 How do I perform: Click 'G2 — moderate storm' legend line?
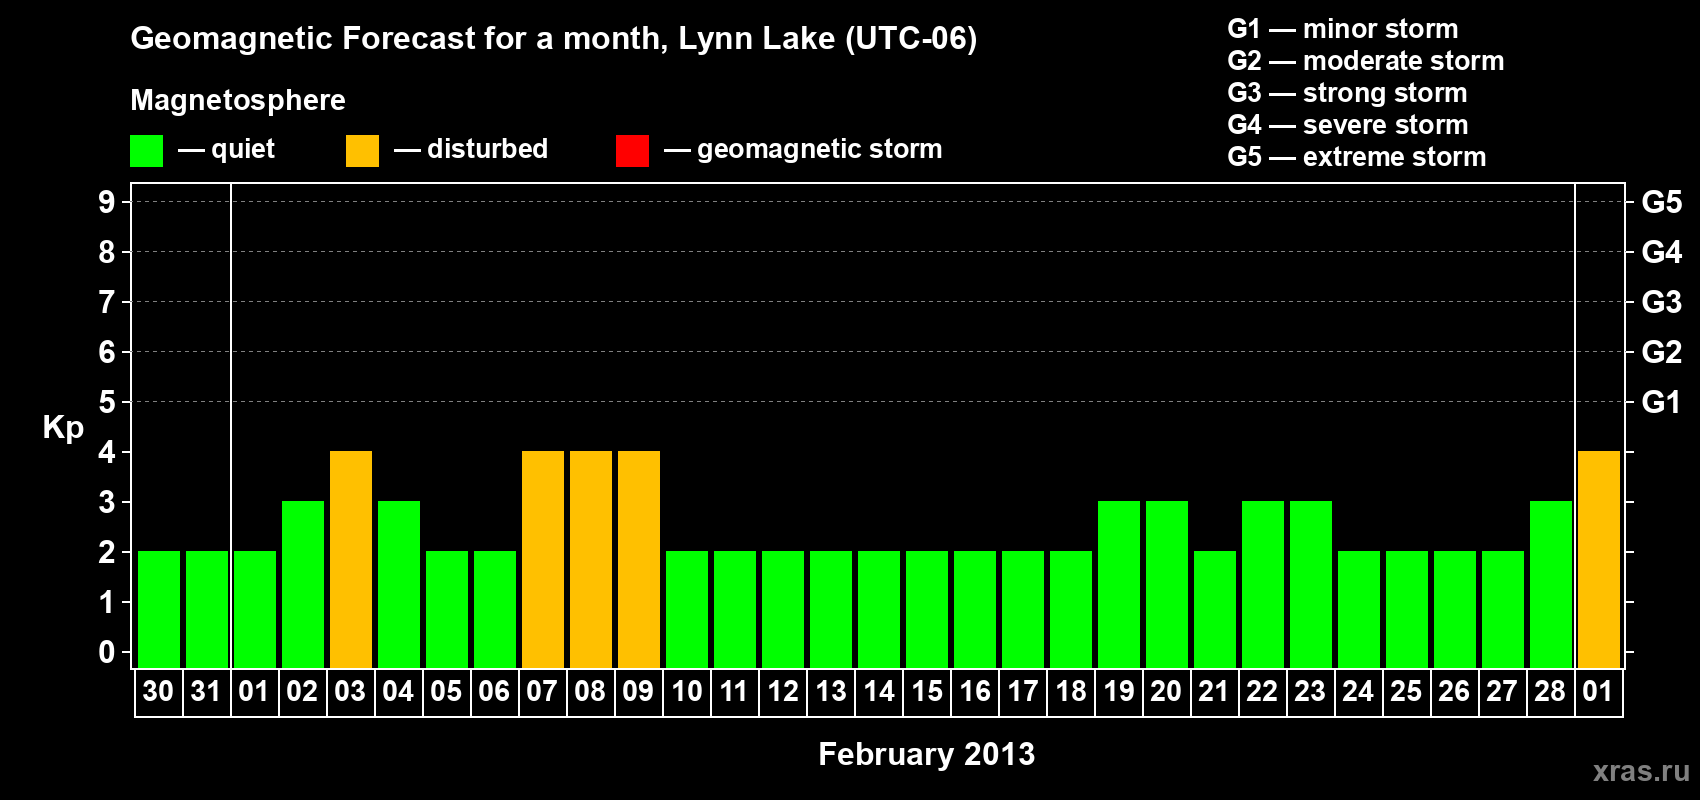[1366, 61]
